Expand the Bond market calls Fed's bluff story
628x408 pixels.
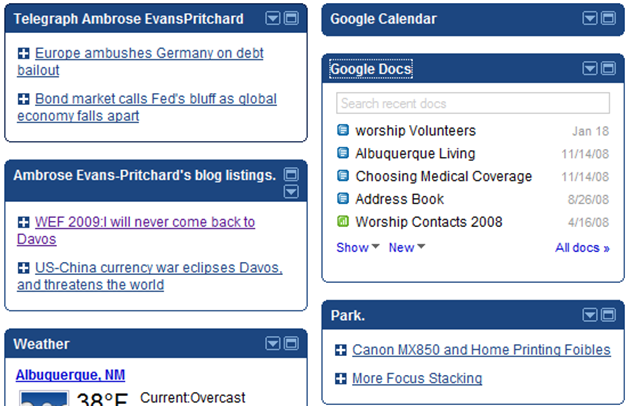[x=24, y=99]
